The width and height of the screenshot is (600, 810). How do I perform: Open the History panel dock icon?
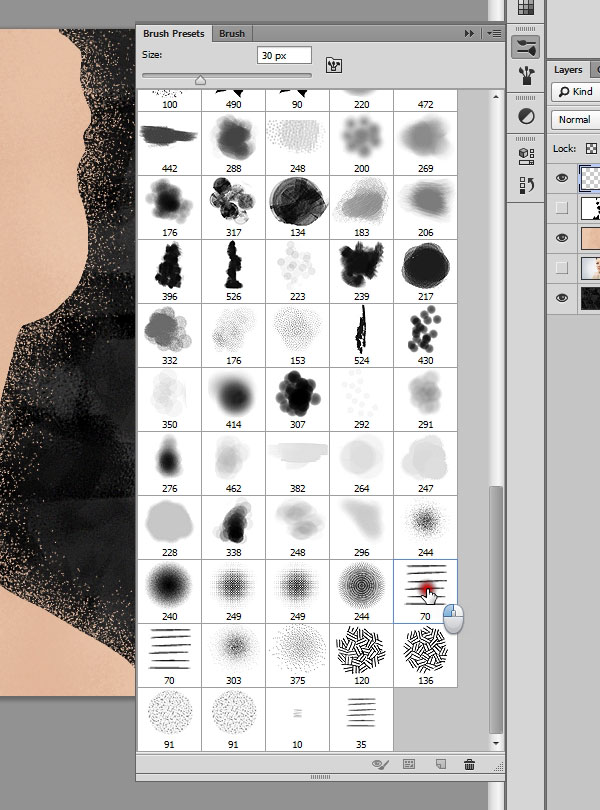click(525, 185)
